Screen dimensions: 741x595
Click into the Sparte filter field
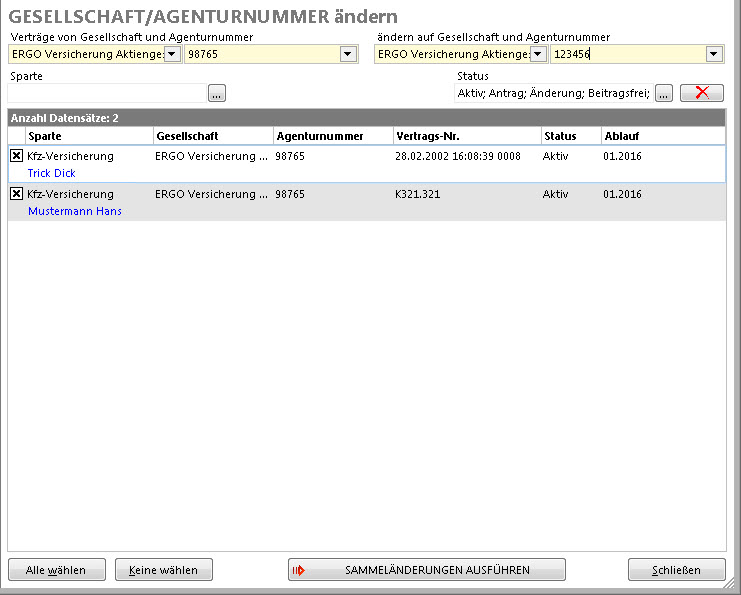[x=107, y=93]
